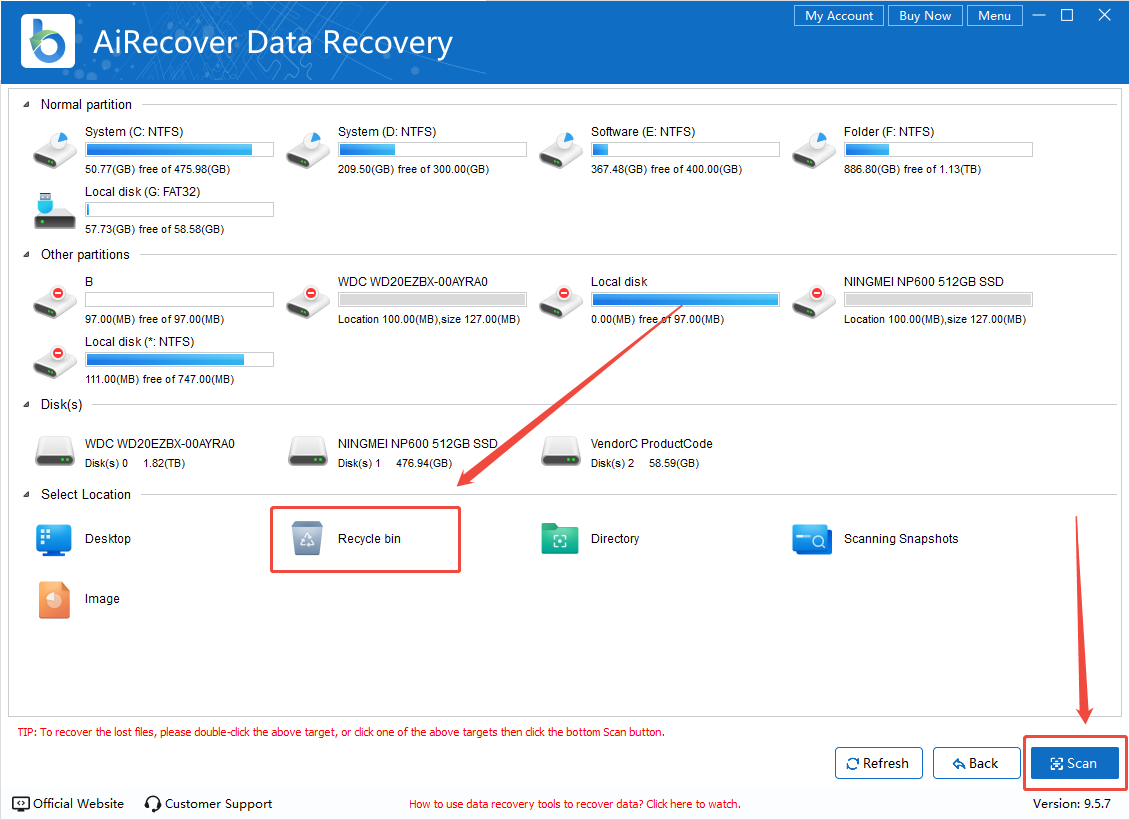This screenshot has width=1130, height=820.
Task: Open the Menu item in title bar
Action: tap(994, 16)
